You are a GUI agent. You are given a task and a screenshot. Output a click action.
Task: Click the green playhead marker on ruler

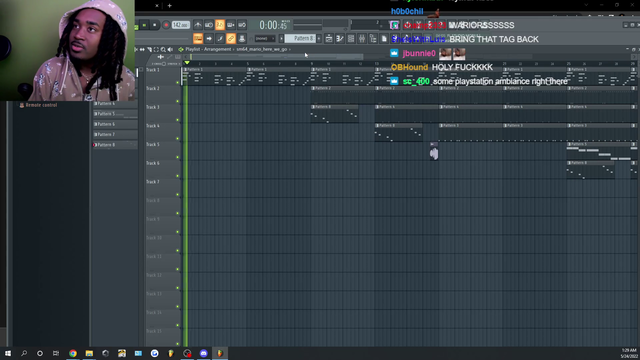pyautogui.click(x=187, y=63)
